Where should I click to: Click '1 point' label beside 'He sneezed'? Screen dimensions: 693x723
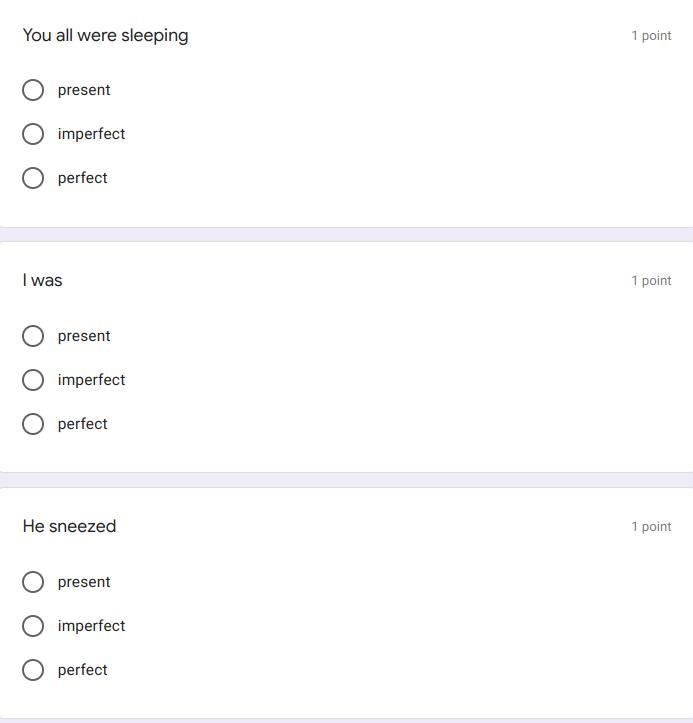tap(651, 526)
